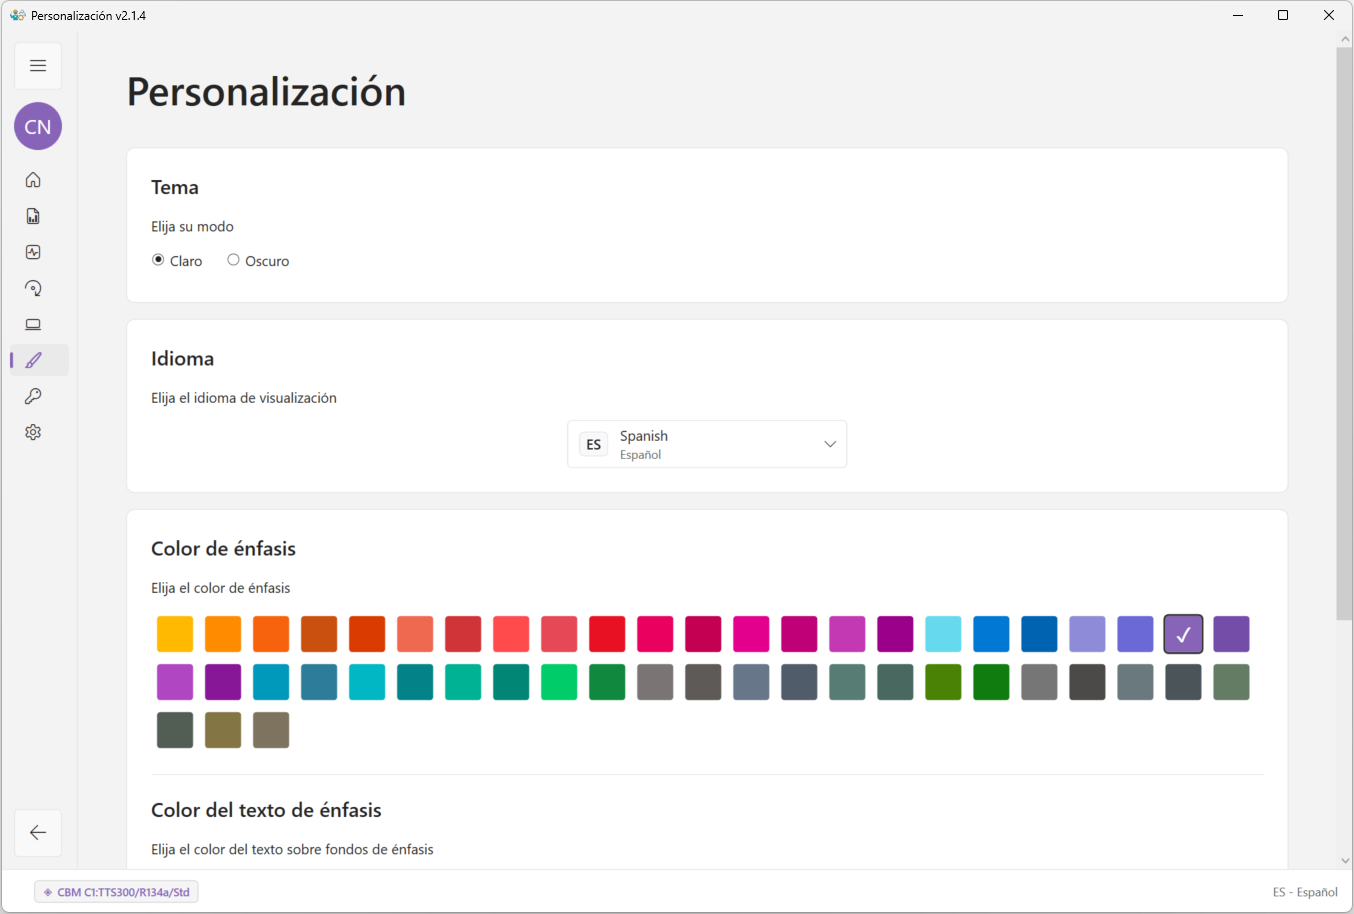Screen dimensions: 1354x914
Task: Go to the Home page icon
Action: point(33,180)
